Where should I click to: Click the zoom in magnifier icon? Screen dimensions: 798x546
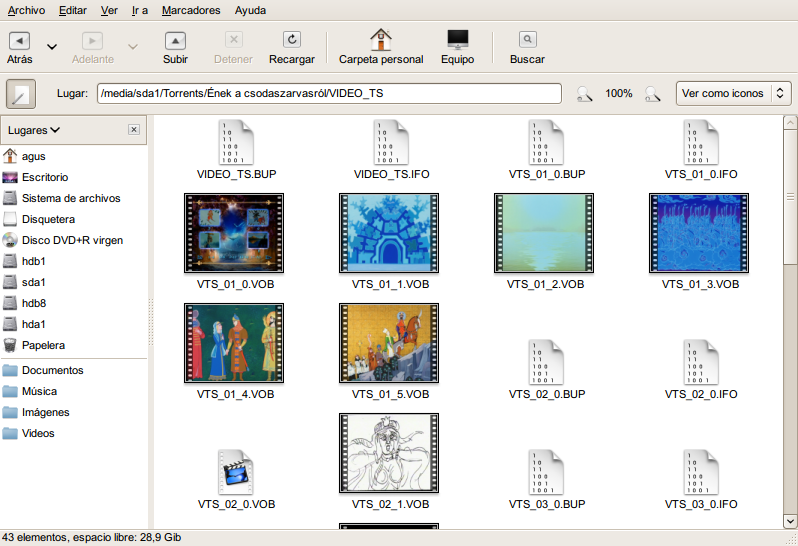pyautogui.click(x=652, y=94)
